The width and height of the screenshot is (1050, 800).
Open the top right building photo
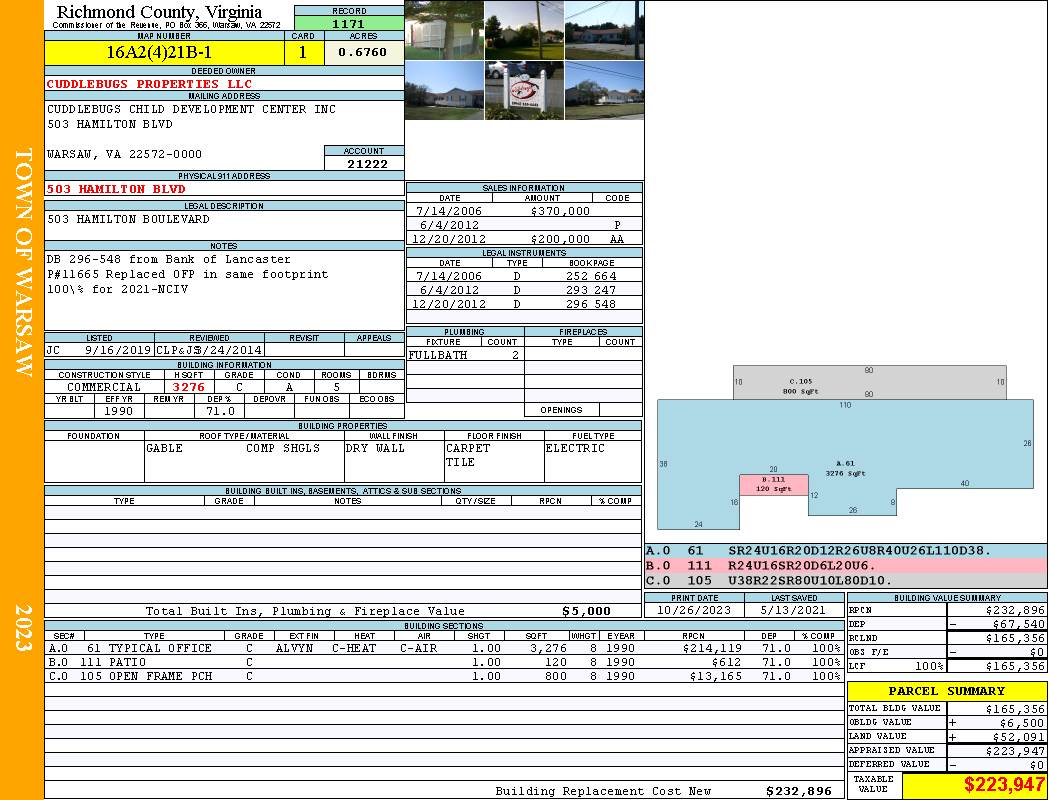605,30
